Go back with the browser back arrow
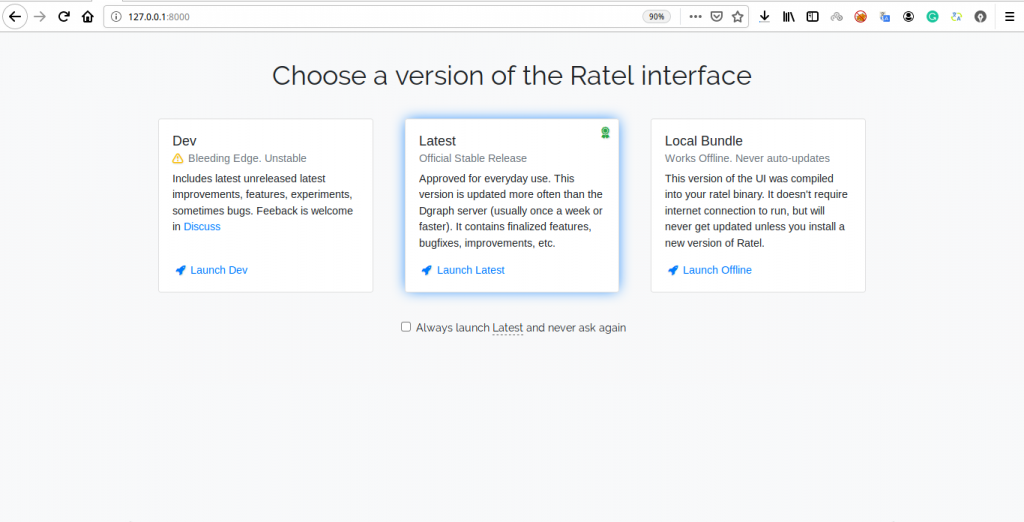The image size is (1024, 522). (x=15, y=17)
